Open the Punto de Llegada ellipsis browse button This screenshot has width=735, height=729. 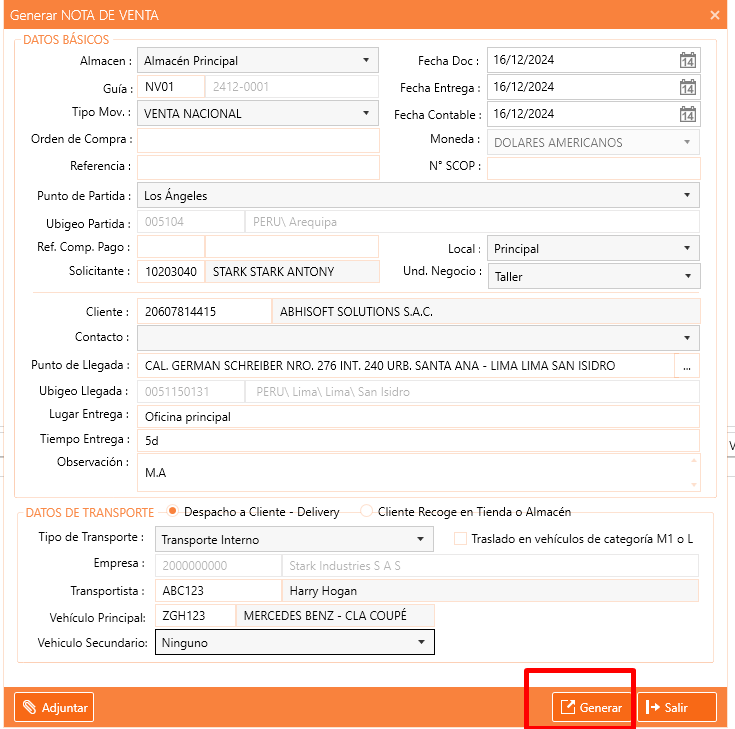coord(687,366)
